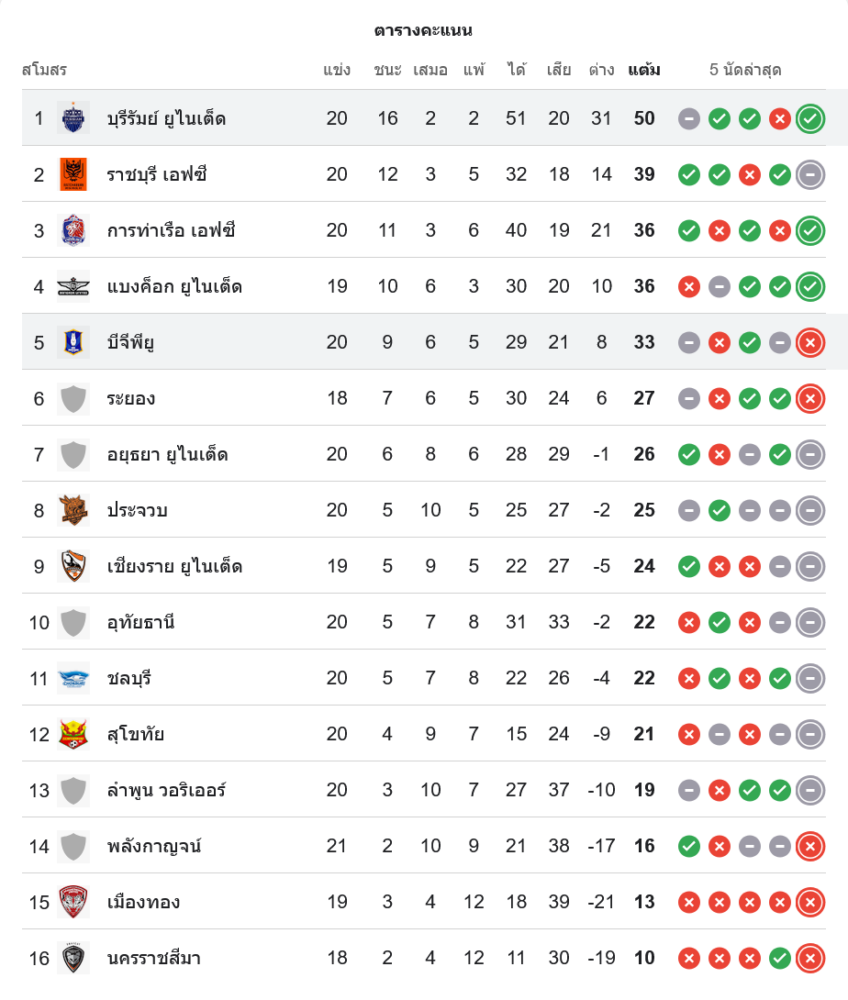Click Ratchaburi's latest match draw indicator

(x=811, y=175)
